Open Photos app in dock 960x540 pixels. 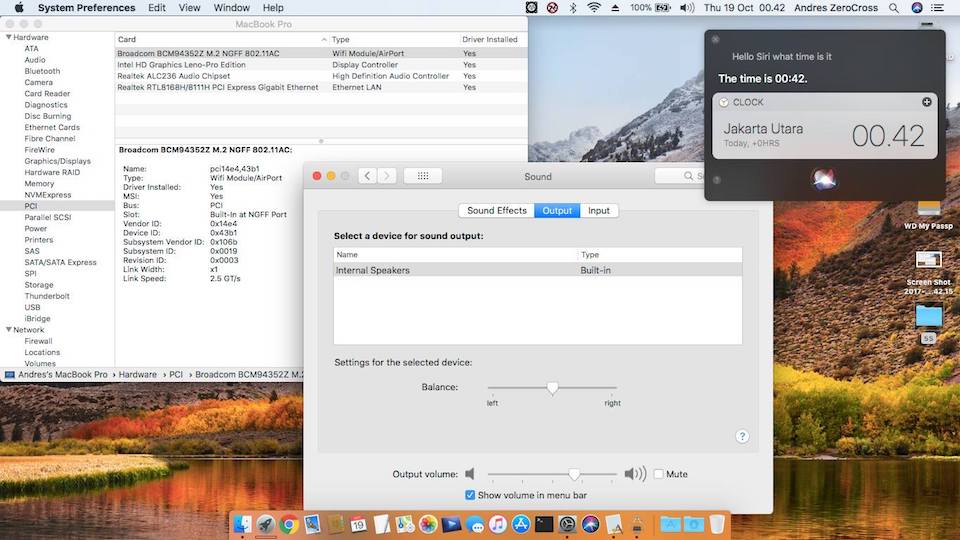[428, 524]
